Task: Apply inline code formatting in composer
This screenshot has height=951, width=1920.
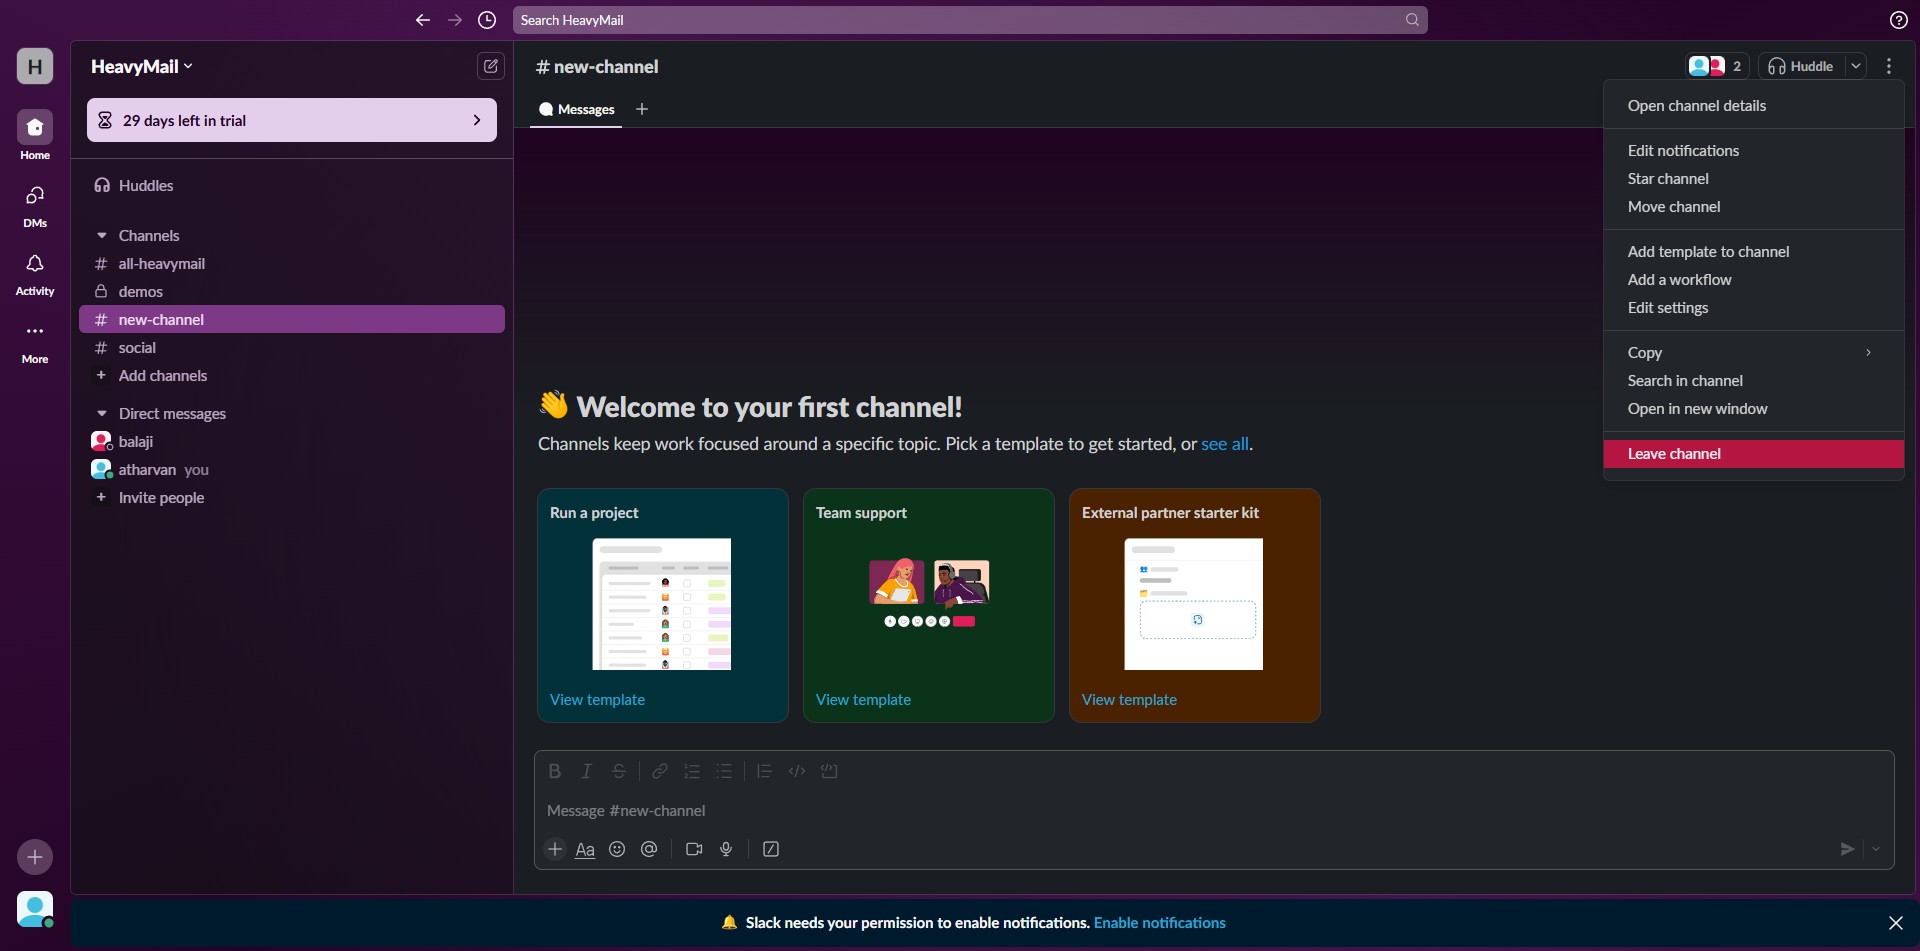Action: point(797,771)
